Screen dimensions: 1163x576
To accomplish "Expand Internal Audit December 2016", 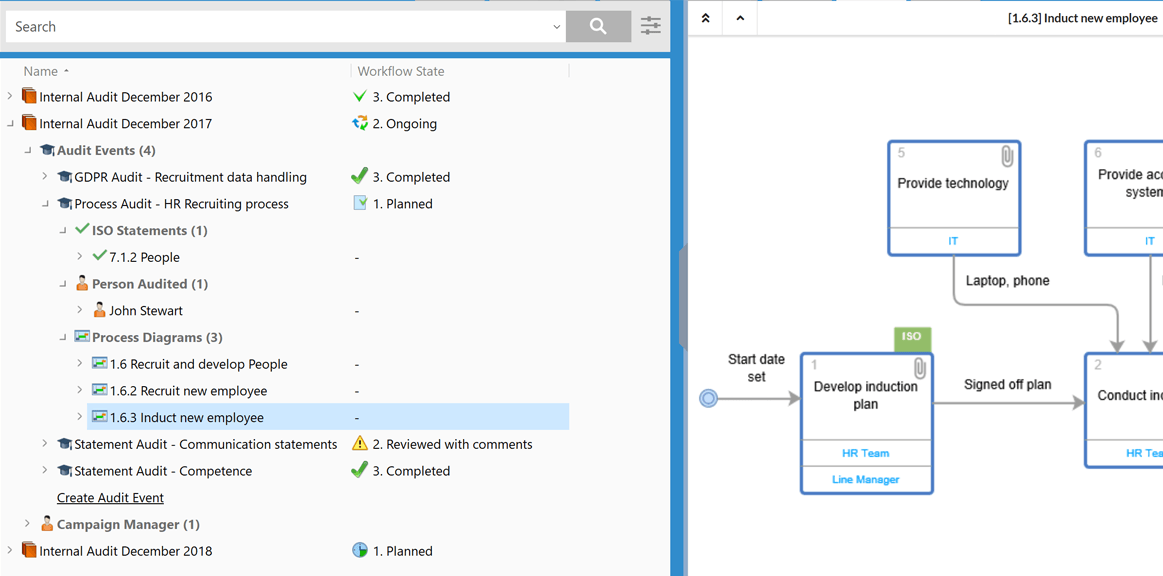I will (10, 96).
